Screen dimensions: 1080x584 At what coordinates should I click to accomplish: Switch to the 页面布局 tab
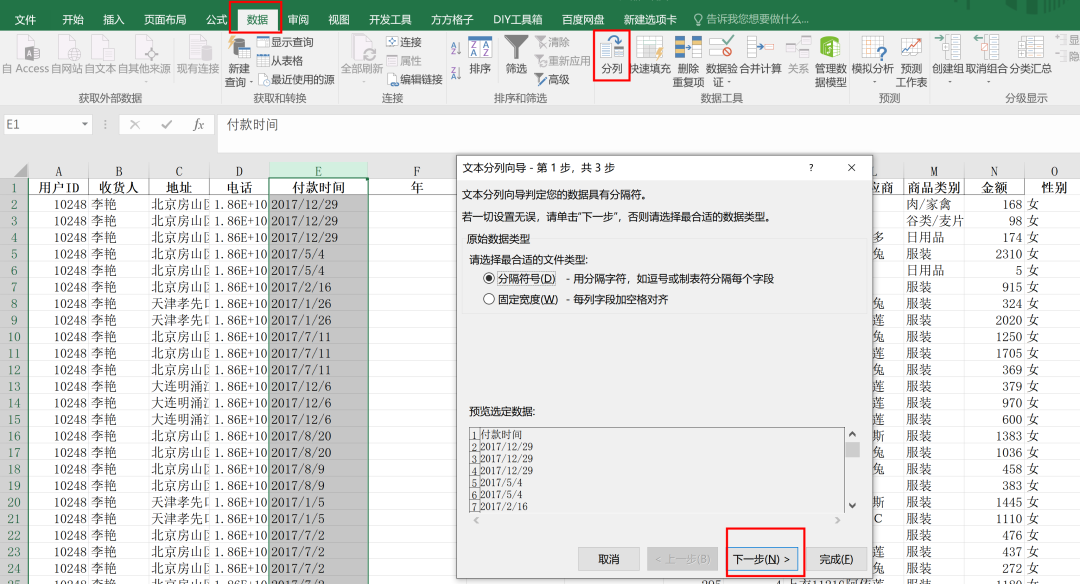165,19
